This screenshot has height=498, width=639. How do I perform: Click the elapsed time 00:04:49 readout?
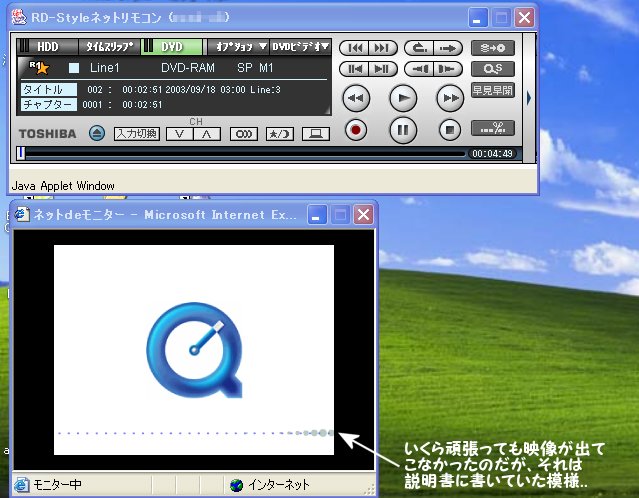(492, 154)
